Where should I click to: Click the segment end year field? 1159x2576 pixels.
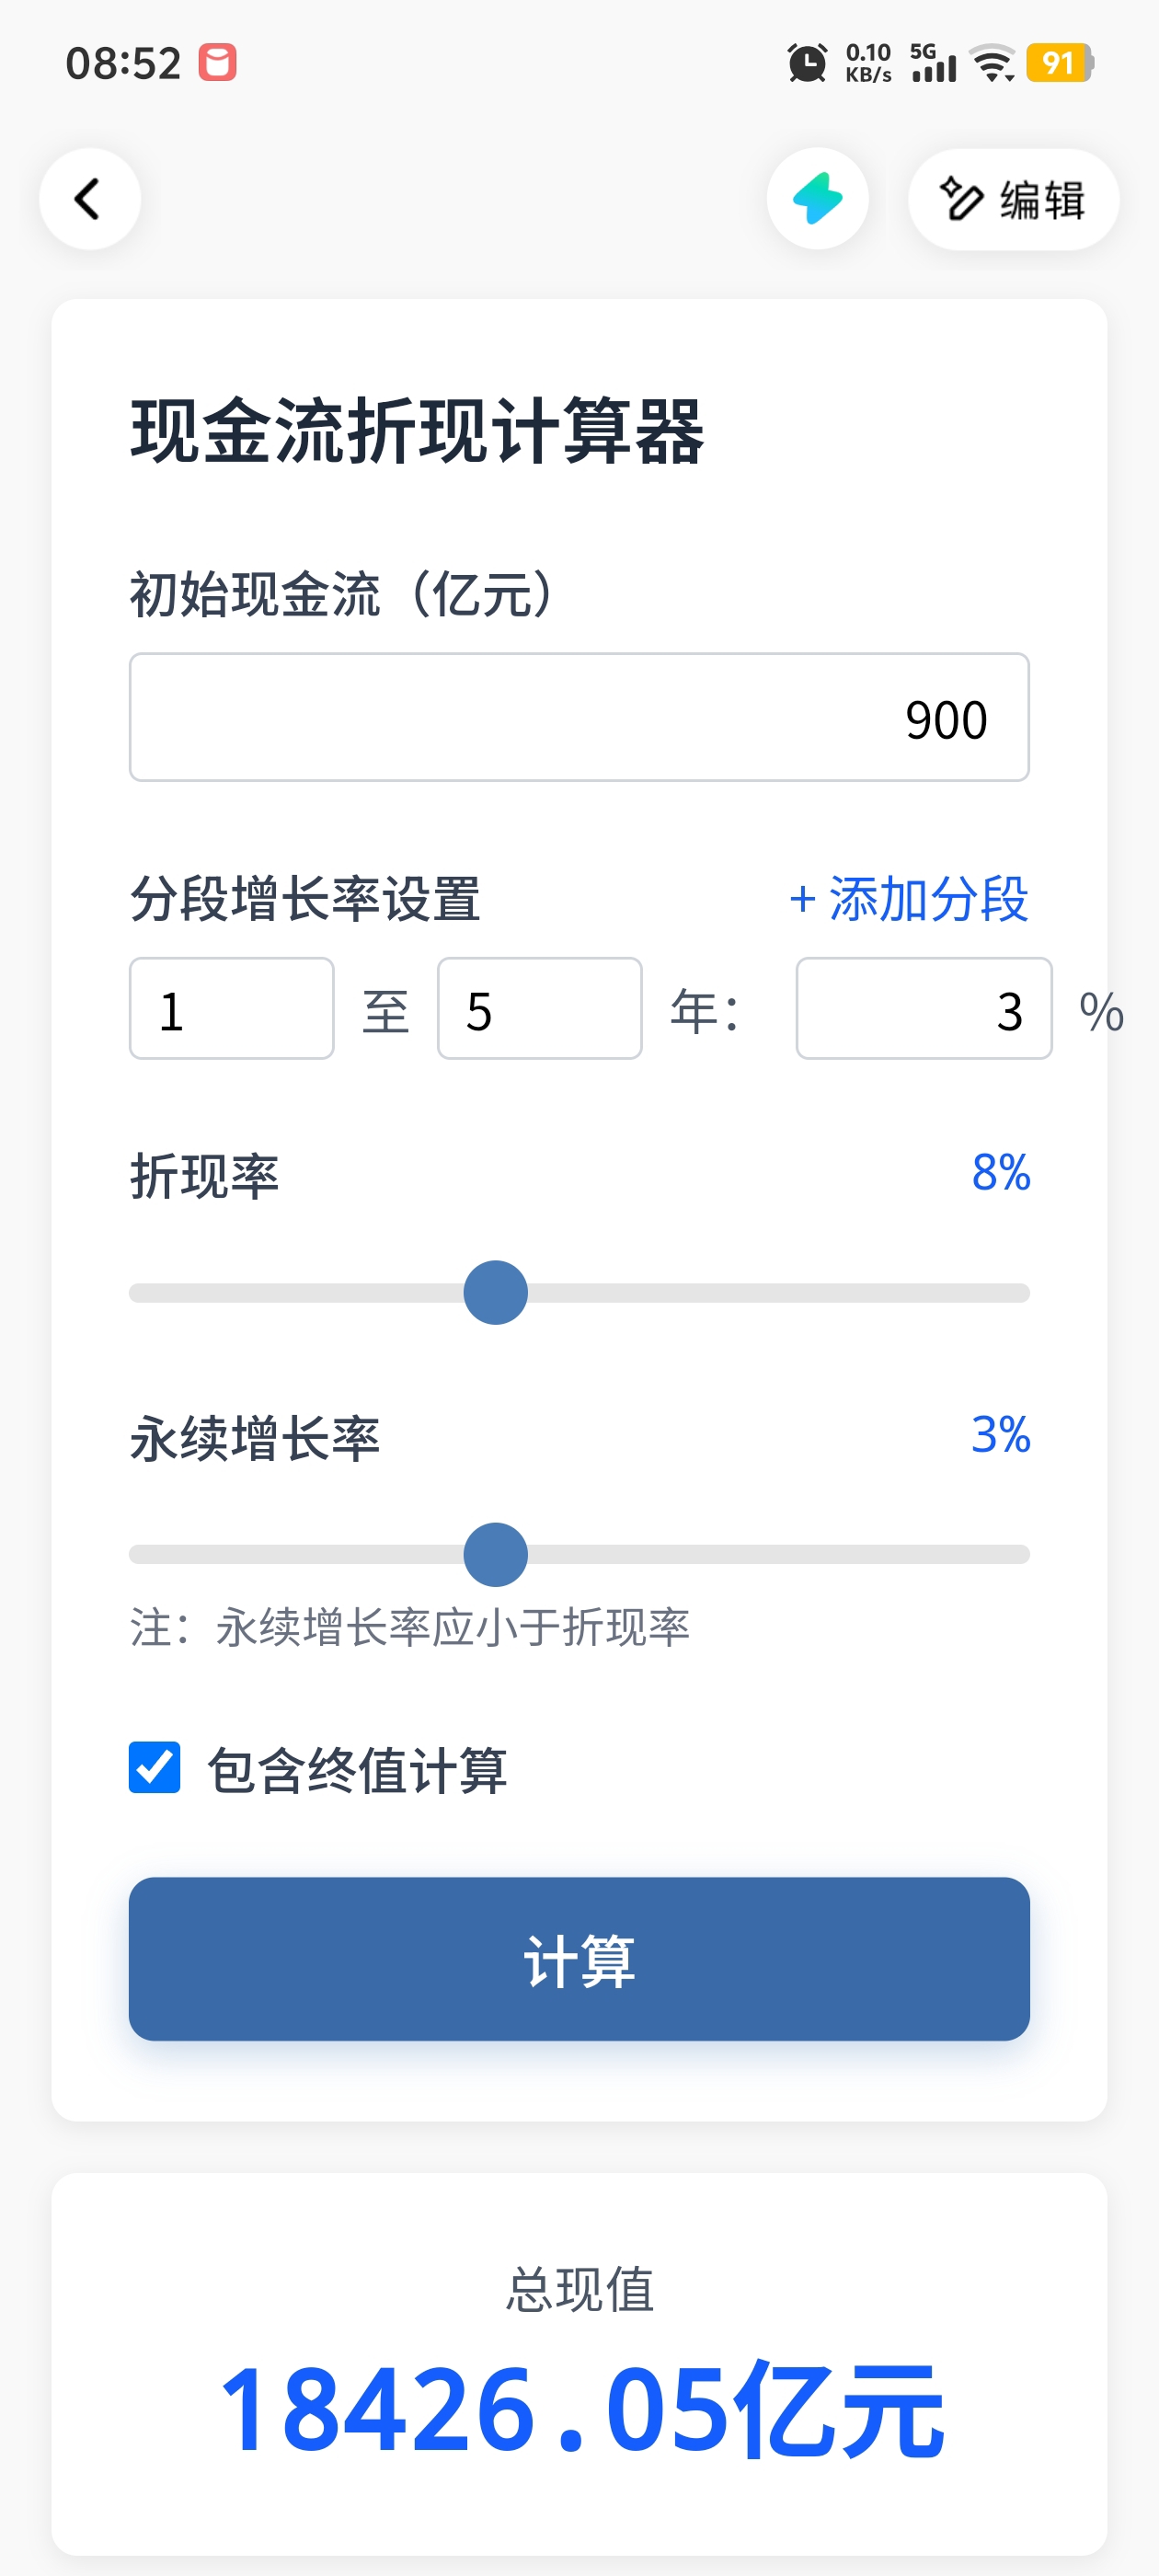tap(539, 1008)
